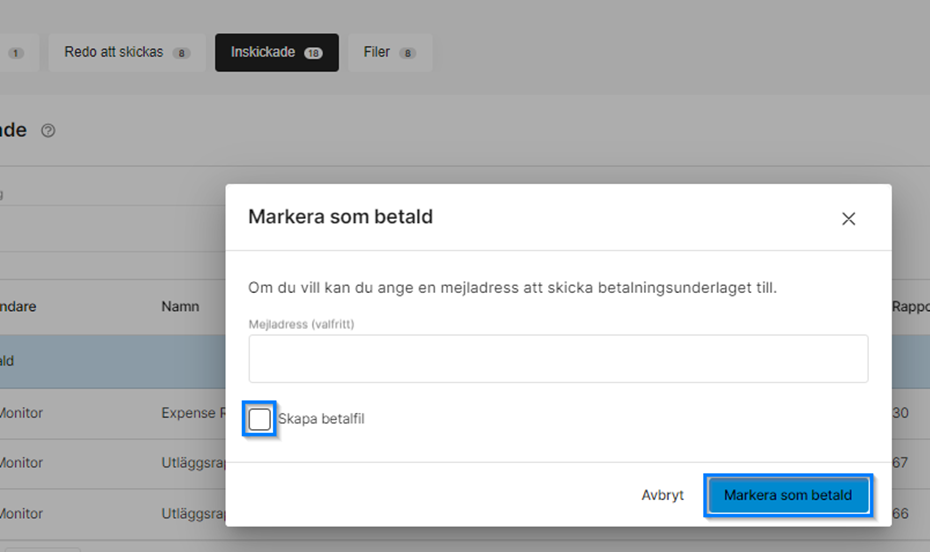Image resolution: width=930 pixels, height=552 pixels.
Task: Switch to Redo att skickas tab
Action: [x=126, y=52]
